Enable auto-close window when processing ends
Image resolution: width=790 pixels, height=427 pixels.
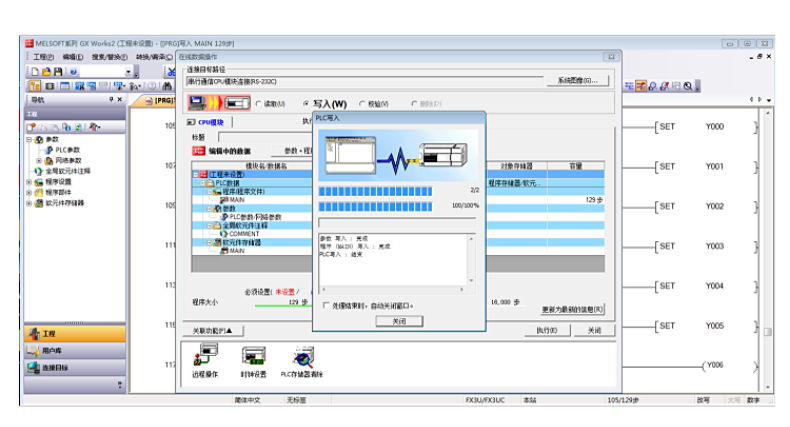[325, 306]
